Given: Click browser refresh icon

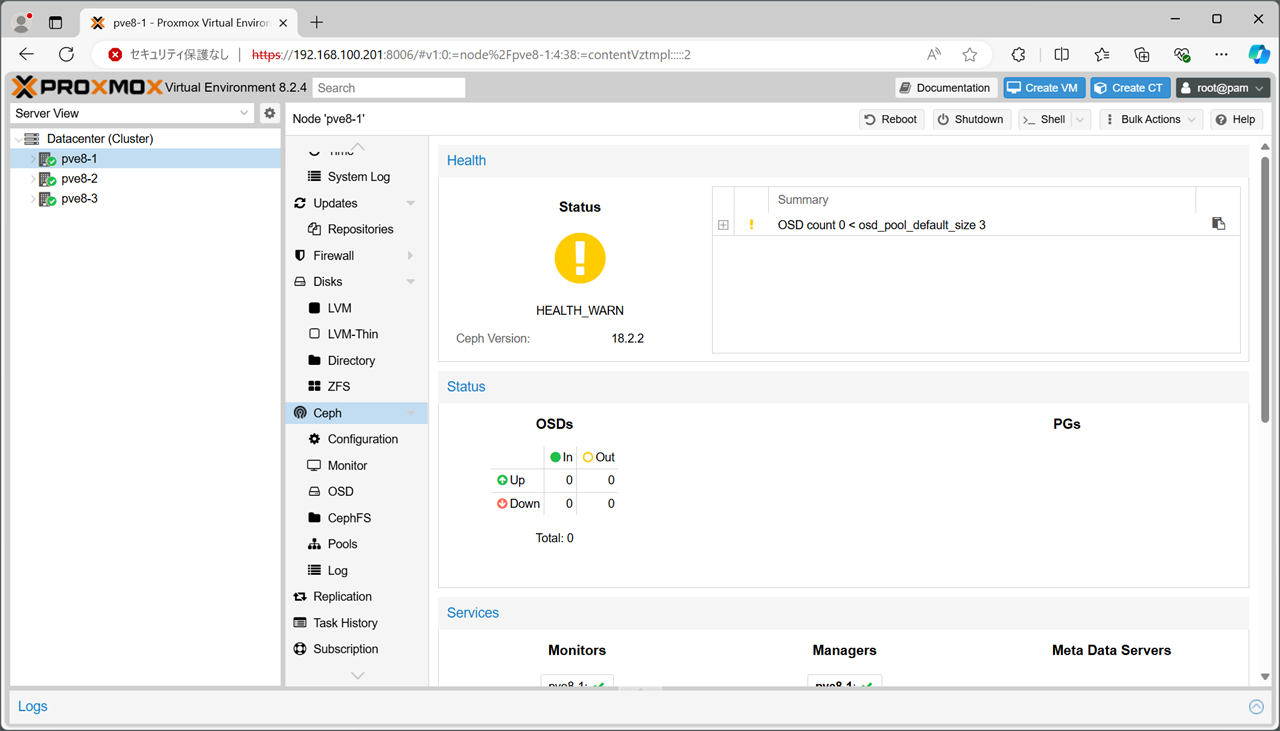Looking at the screenshot, I should click(67, 55).
